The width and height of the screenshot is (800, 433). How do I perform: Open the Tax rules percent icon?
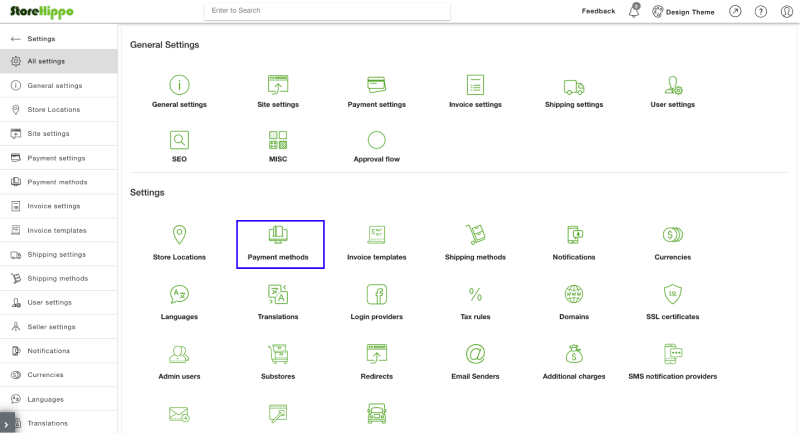coord(475,294)
